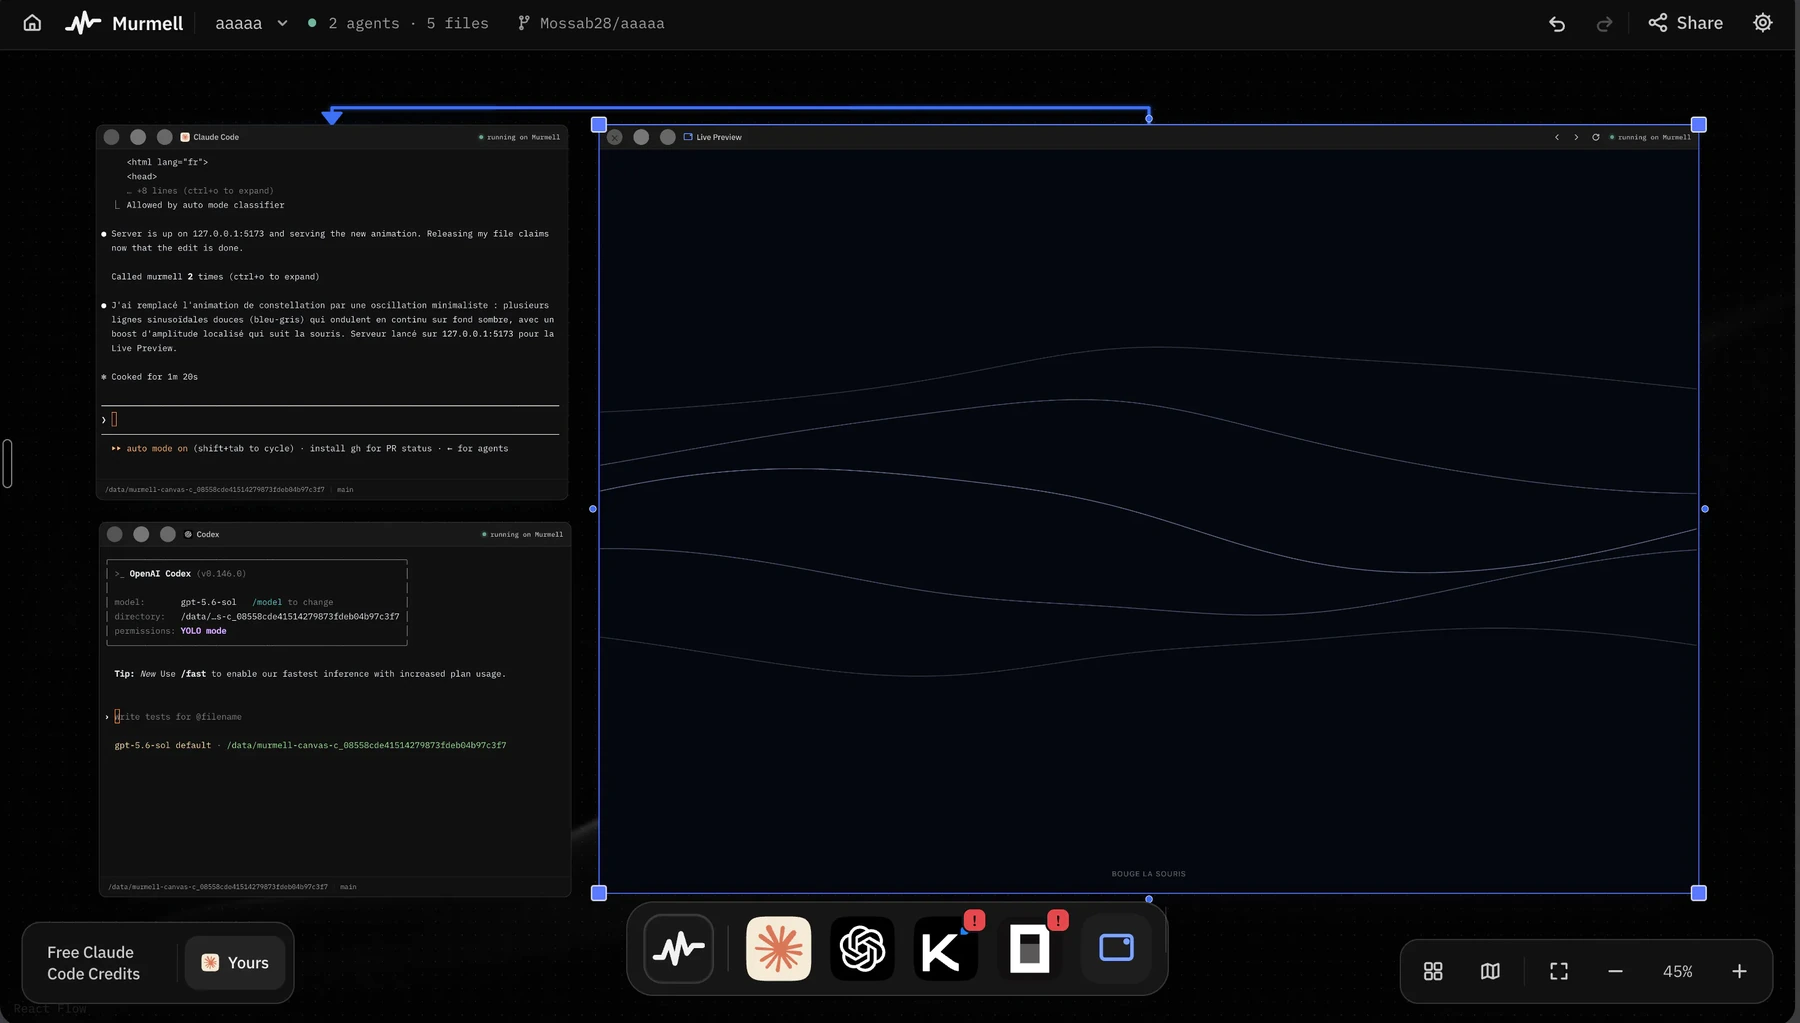Image resolution: width=1800 pixels, height=1023 pixels.
Task: Undo the last canvas action
Action: coord(1557,23)
